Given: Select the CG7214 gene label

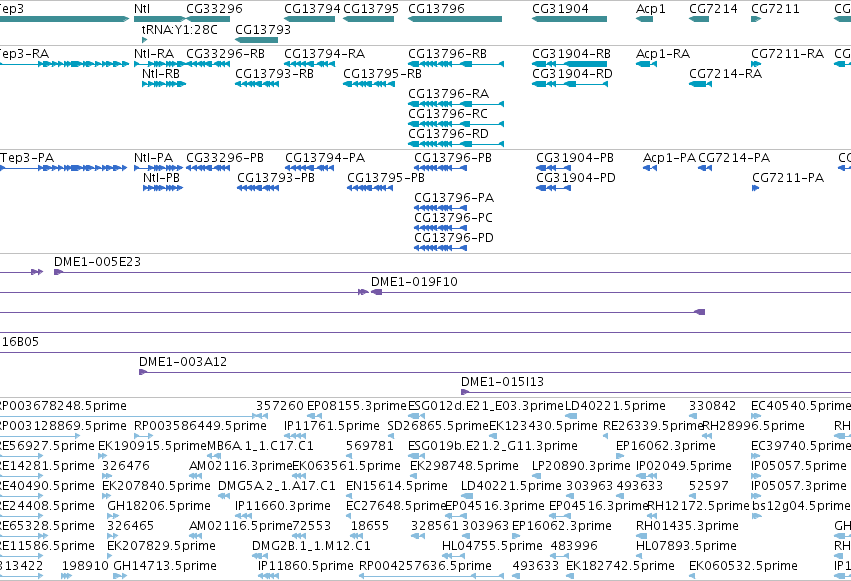Looking at the screenshot, I should [x=713, y=9].
